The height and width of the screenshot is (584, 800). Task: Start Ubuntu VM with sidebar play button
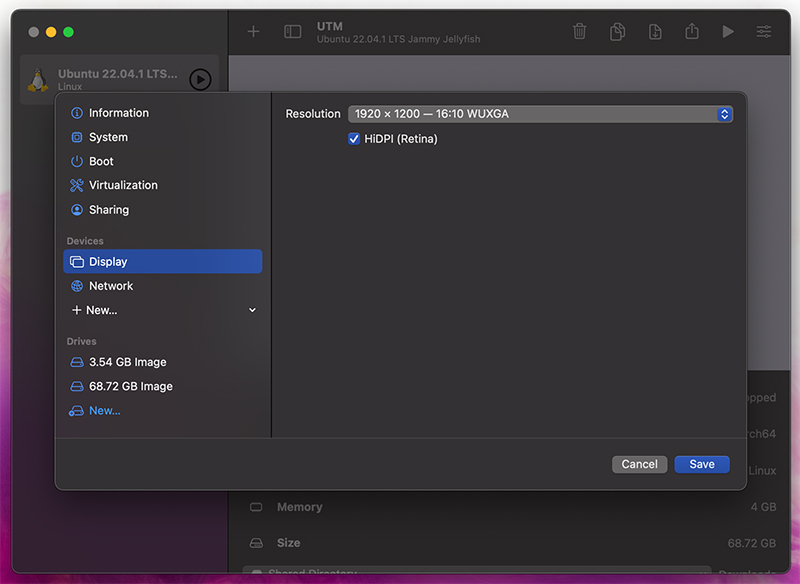coord(201,80)
